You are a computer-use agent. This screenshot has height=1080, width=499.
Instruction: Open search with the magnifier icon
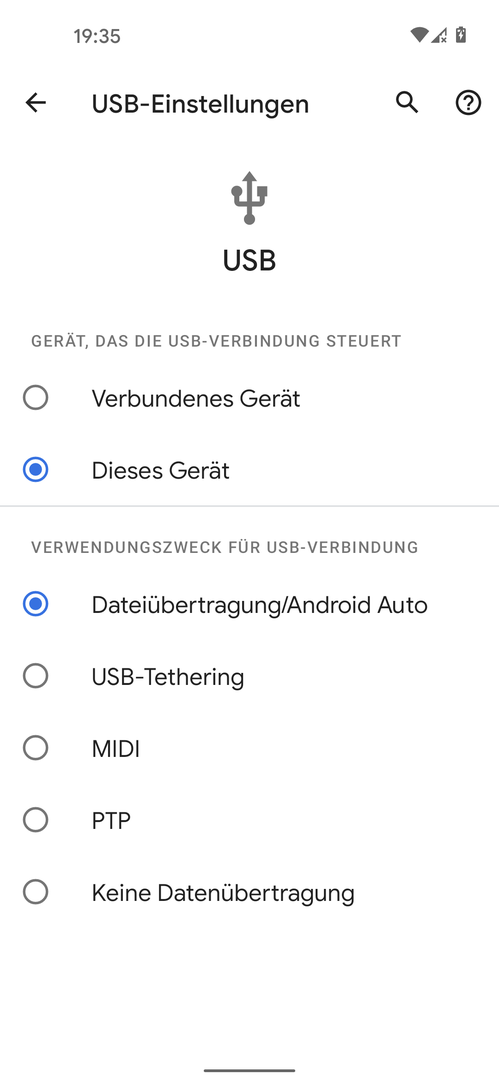(x=407, y=103)
